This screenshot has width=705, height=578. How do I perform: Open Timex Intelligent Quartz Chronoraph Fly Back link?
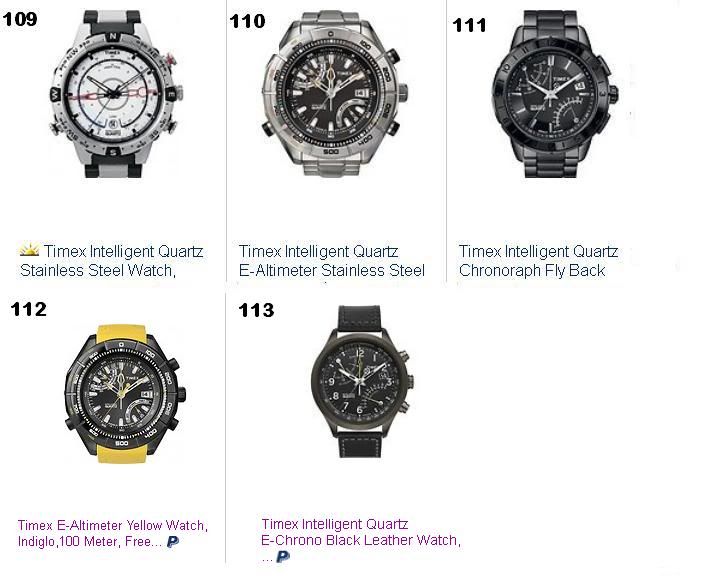pos(538,261)
